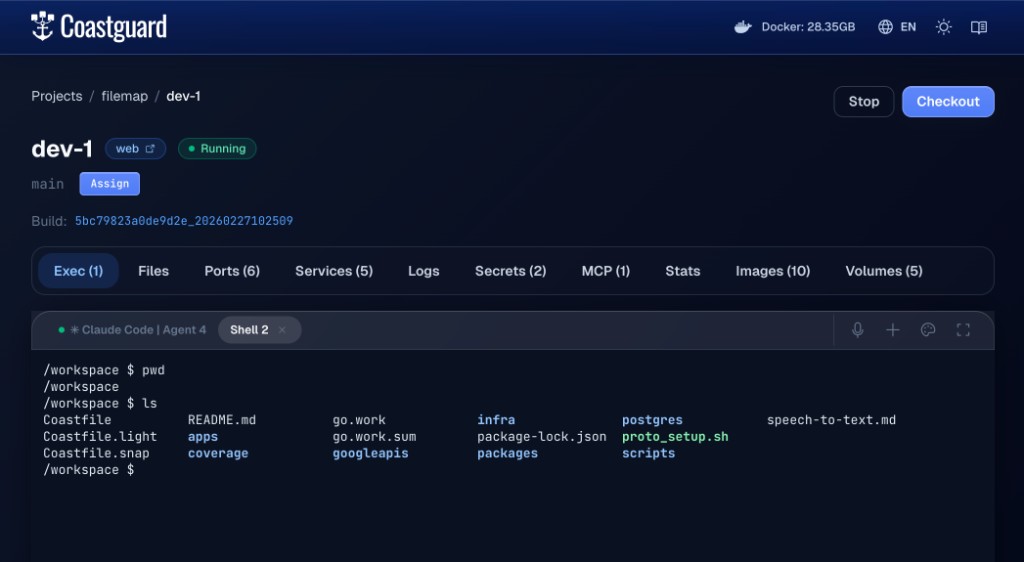The width and height of the screenshot is (1024, 562).
Task: Open the Secrets (2) tab
Action: (x=511, y=271)
